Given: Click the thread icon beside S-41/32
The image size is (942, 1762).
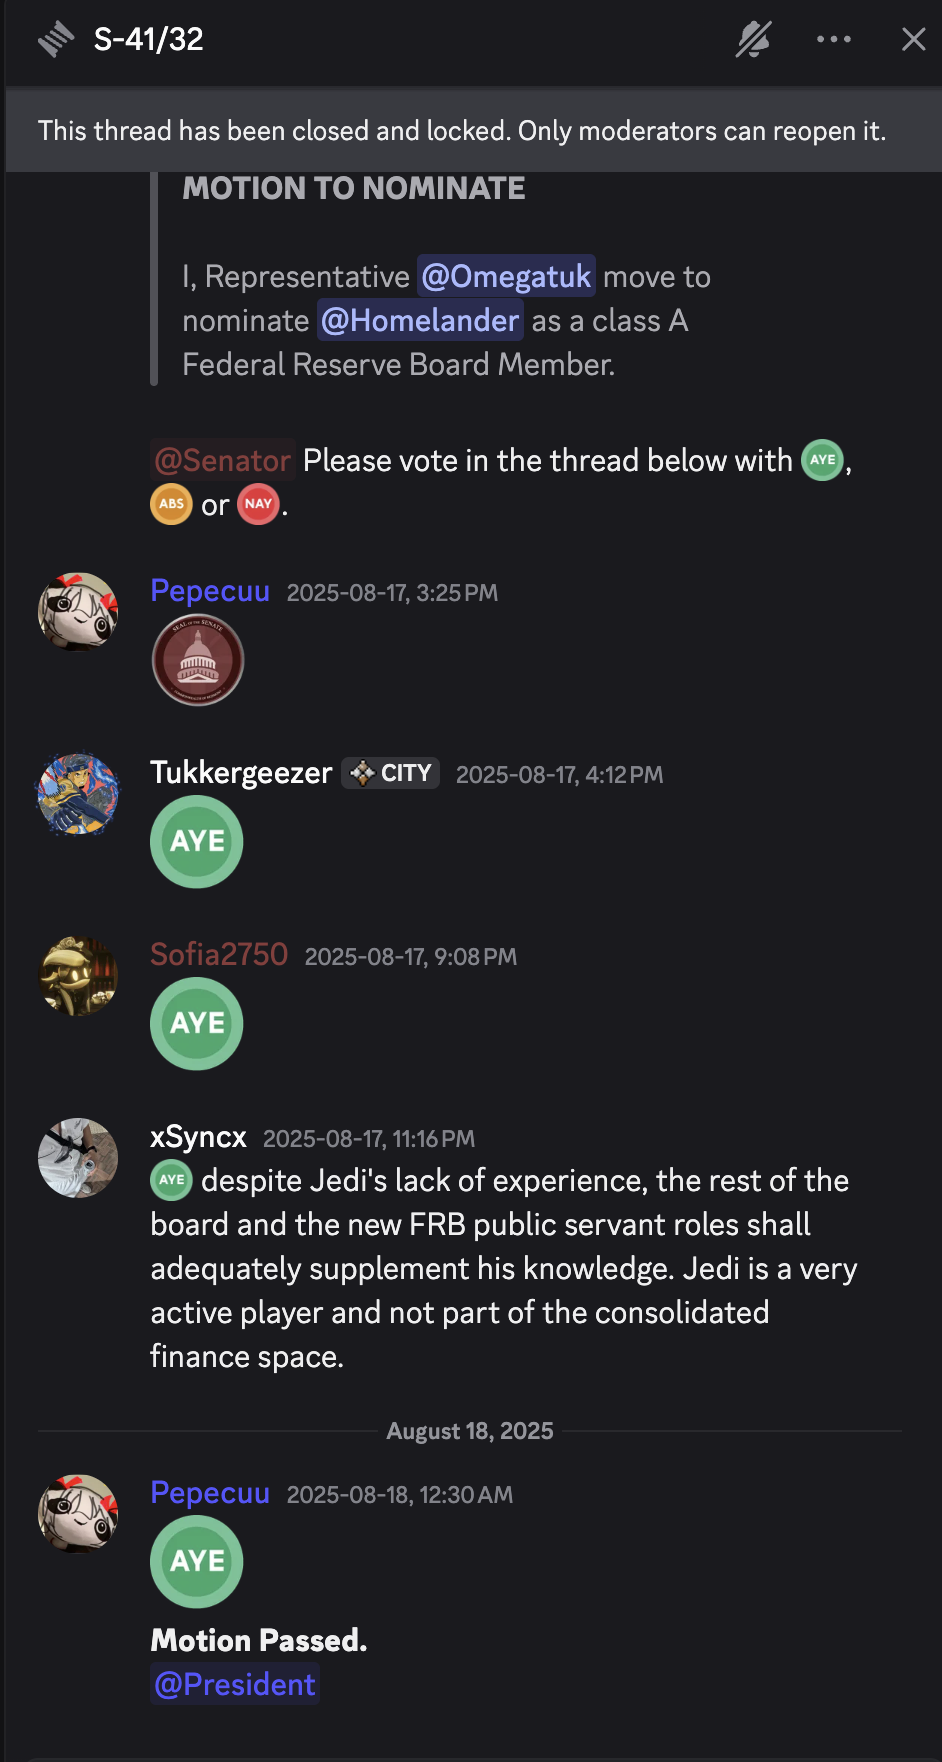Looking at the screenshot, I should tap(56, 40).
